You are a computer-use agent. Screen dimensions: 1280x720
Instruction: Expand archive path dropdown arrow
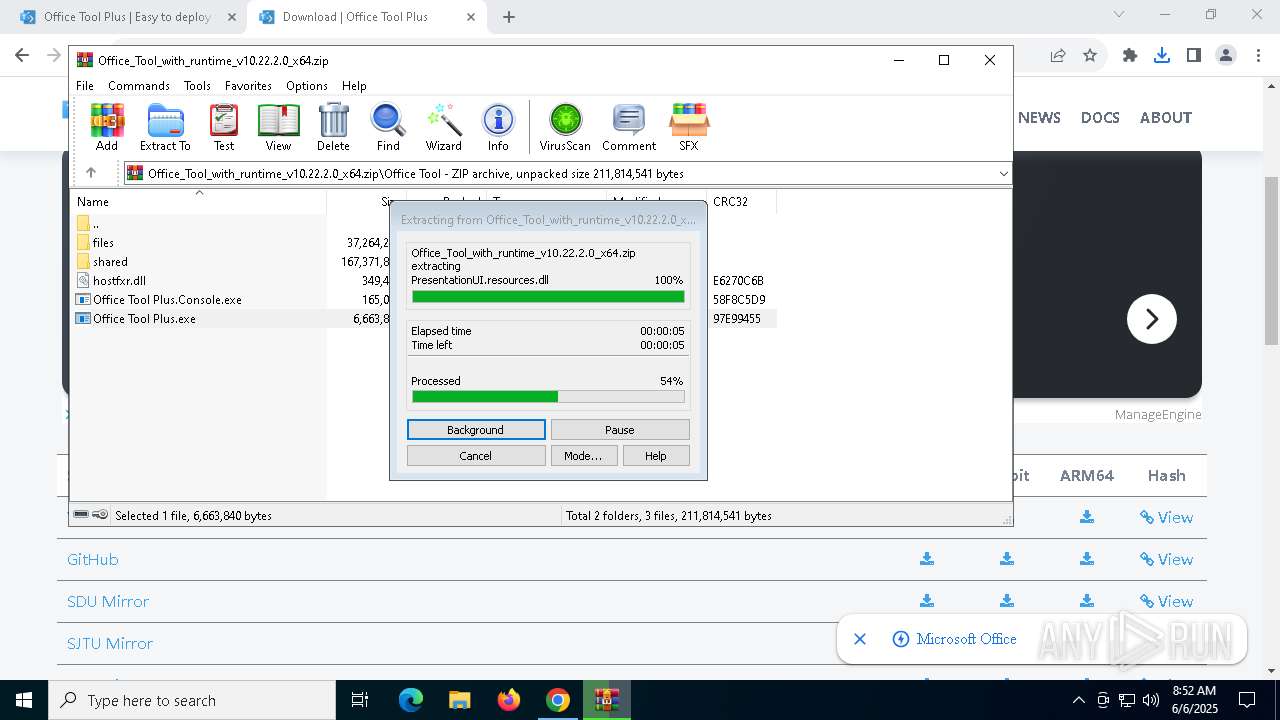pos(1003,173)
